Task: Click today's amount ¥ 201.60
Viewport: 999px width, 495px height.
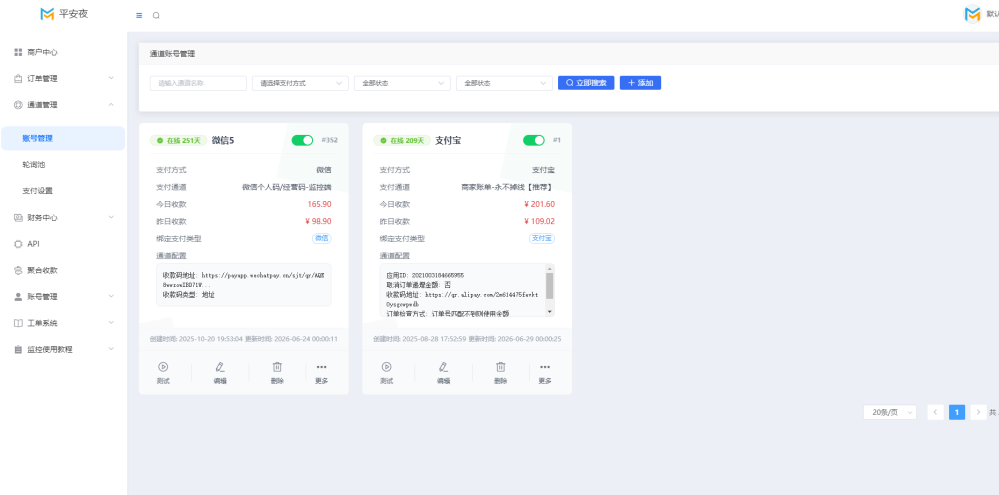Action: [x=540, y=204]
